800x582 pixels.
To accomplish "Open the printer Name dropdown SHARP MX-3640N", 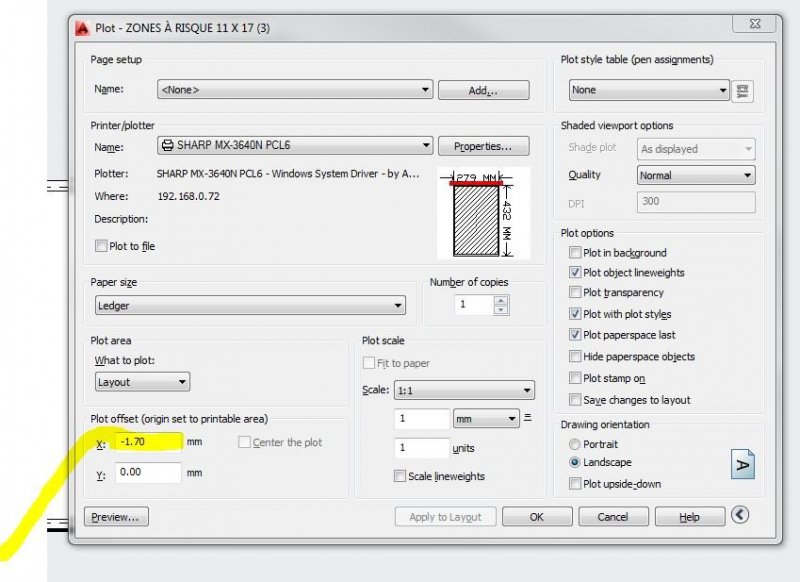I will pos(295,145).
